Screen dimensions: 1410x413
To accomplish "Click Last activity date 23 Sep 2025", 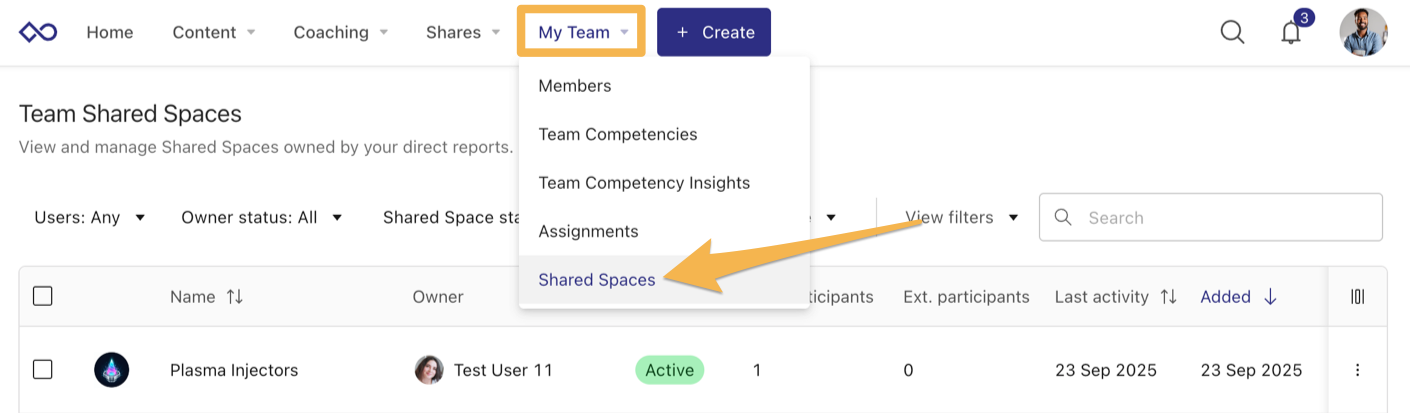I will [x=1106, y=370].
